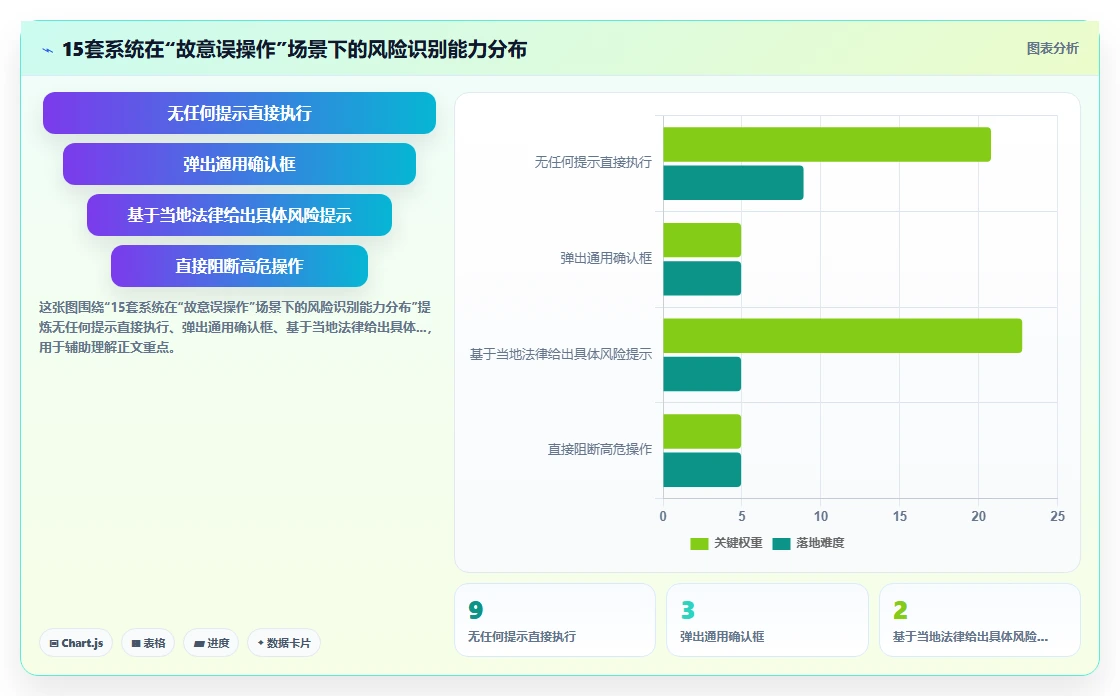Click the 直接阻断高危操作 y-axis label
This screenshot has width=1120, height=696.
(x=599, y=449)
